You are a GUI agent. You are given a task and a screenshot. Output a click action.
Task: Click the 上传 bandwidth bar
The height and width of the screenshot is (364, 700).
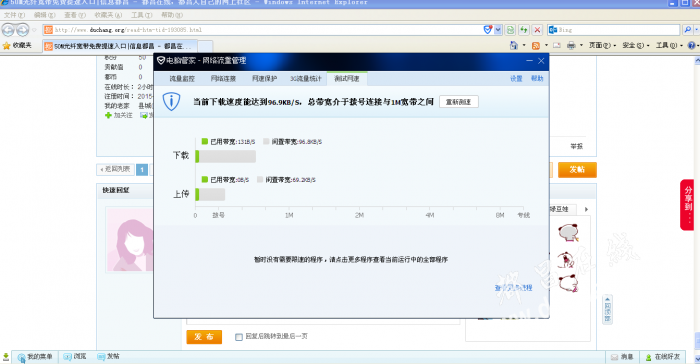click(x=210, y=194)
